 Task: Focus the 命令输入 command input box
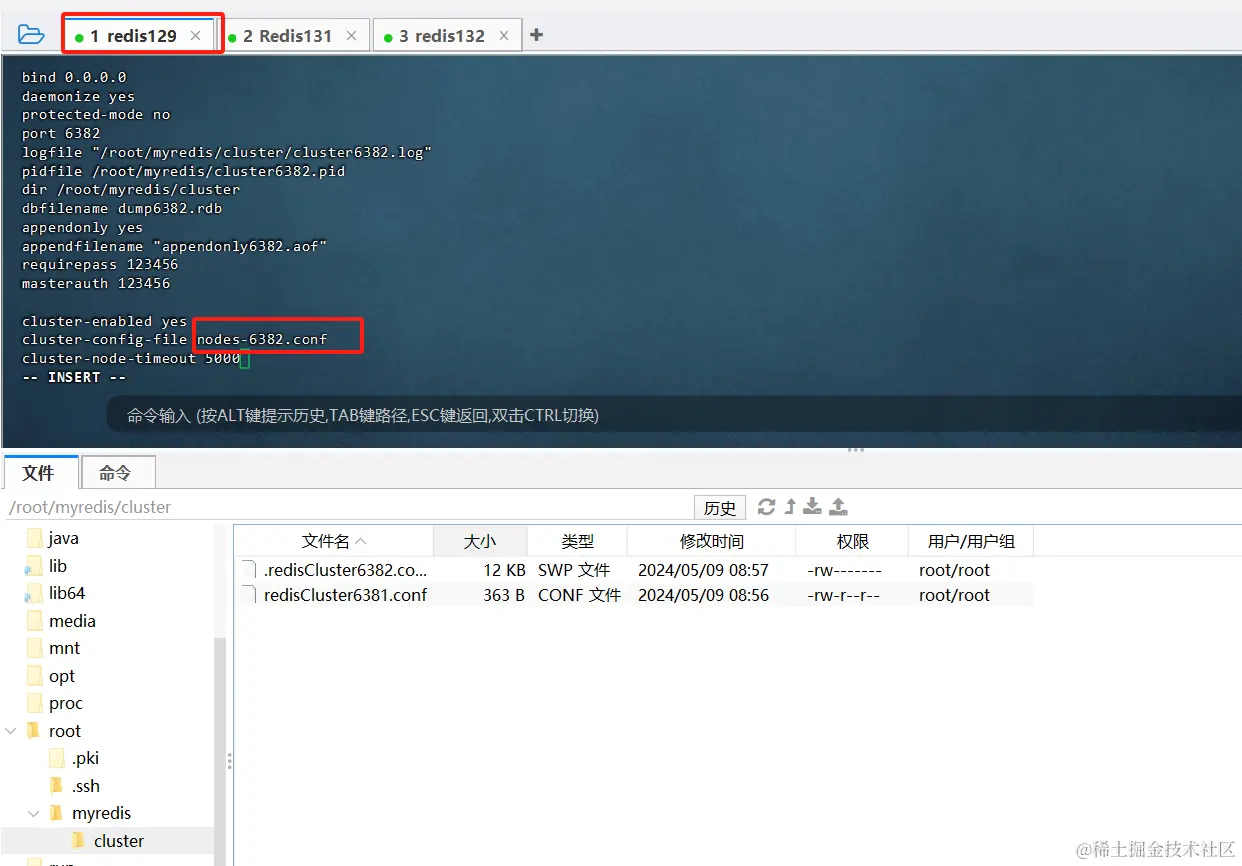point(675,414)
